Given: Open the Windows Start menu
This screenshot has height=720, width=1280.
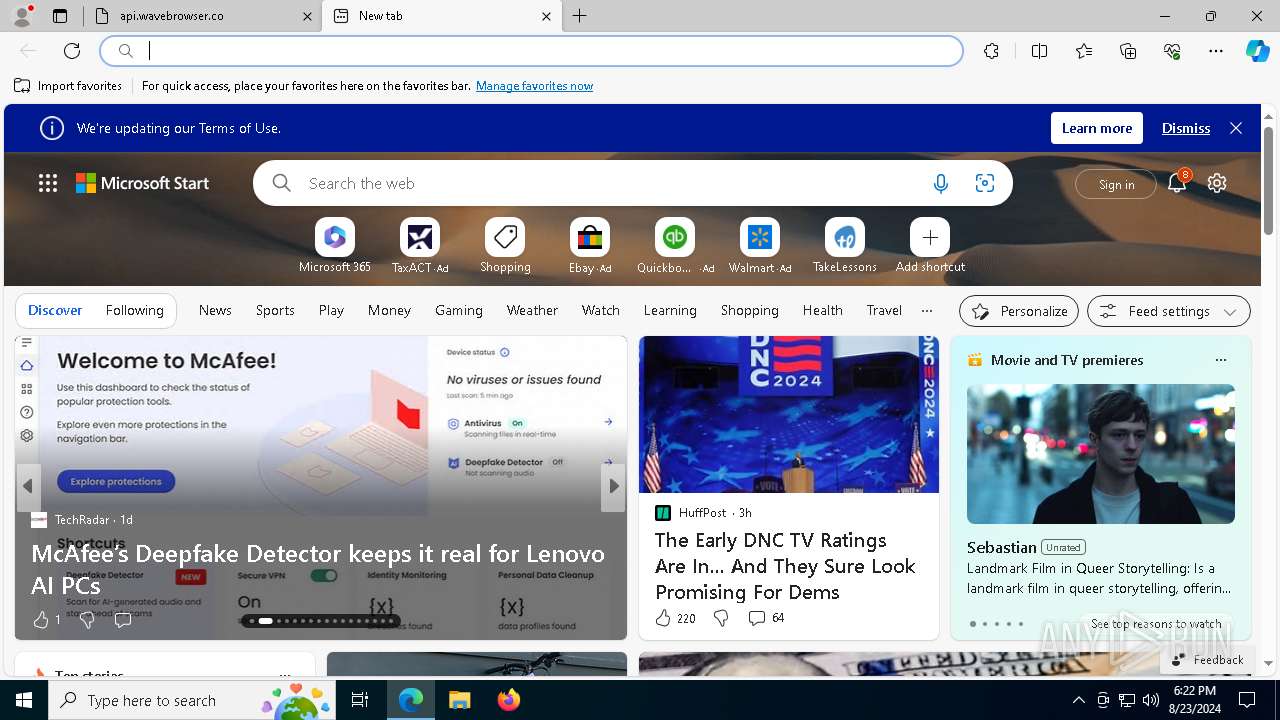Looking at the screenshot, I should tap(24, 700).
